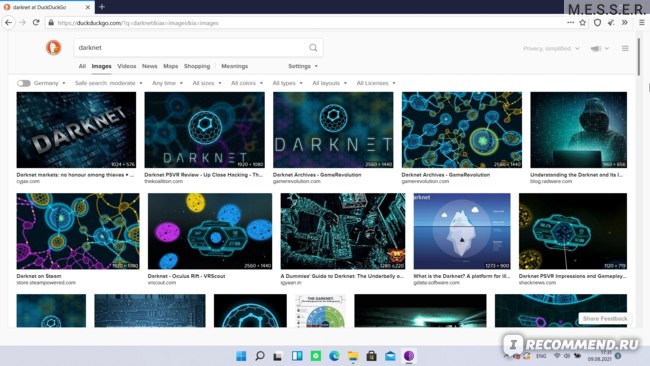
Task: Switch to the Meanings tab
Action: (235, 66)
